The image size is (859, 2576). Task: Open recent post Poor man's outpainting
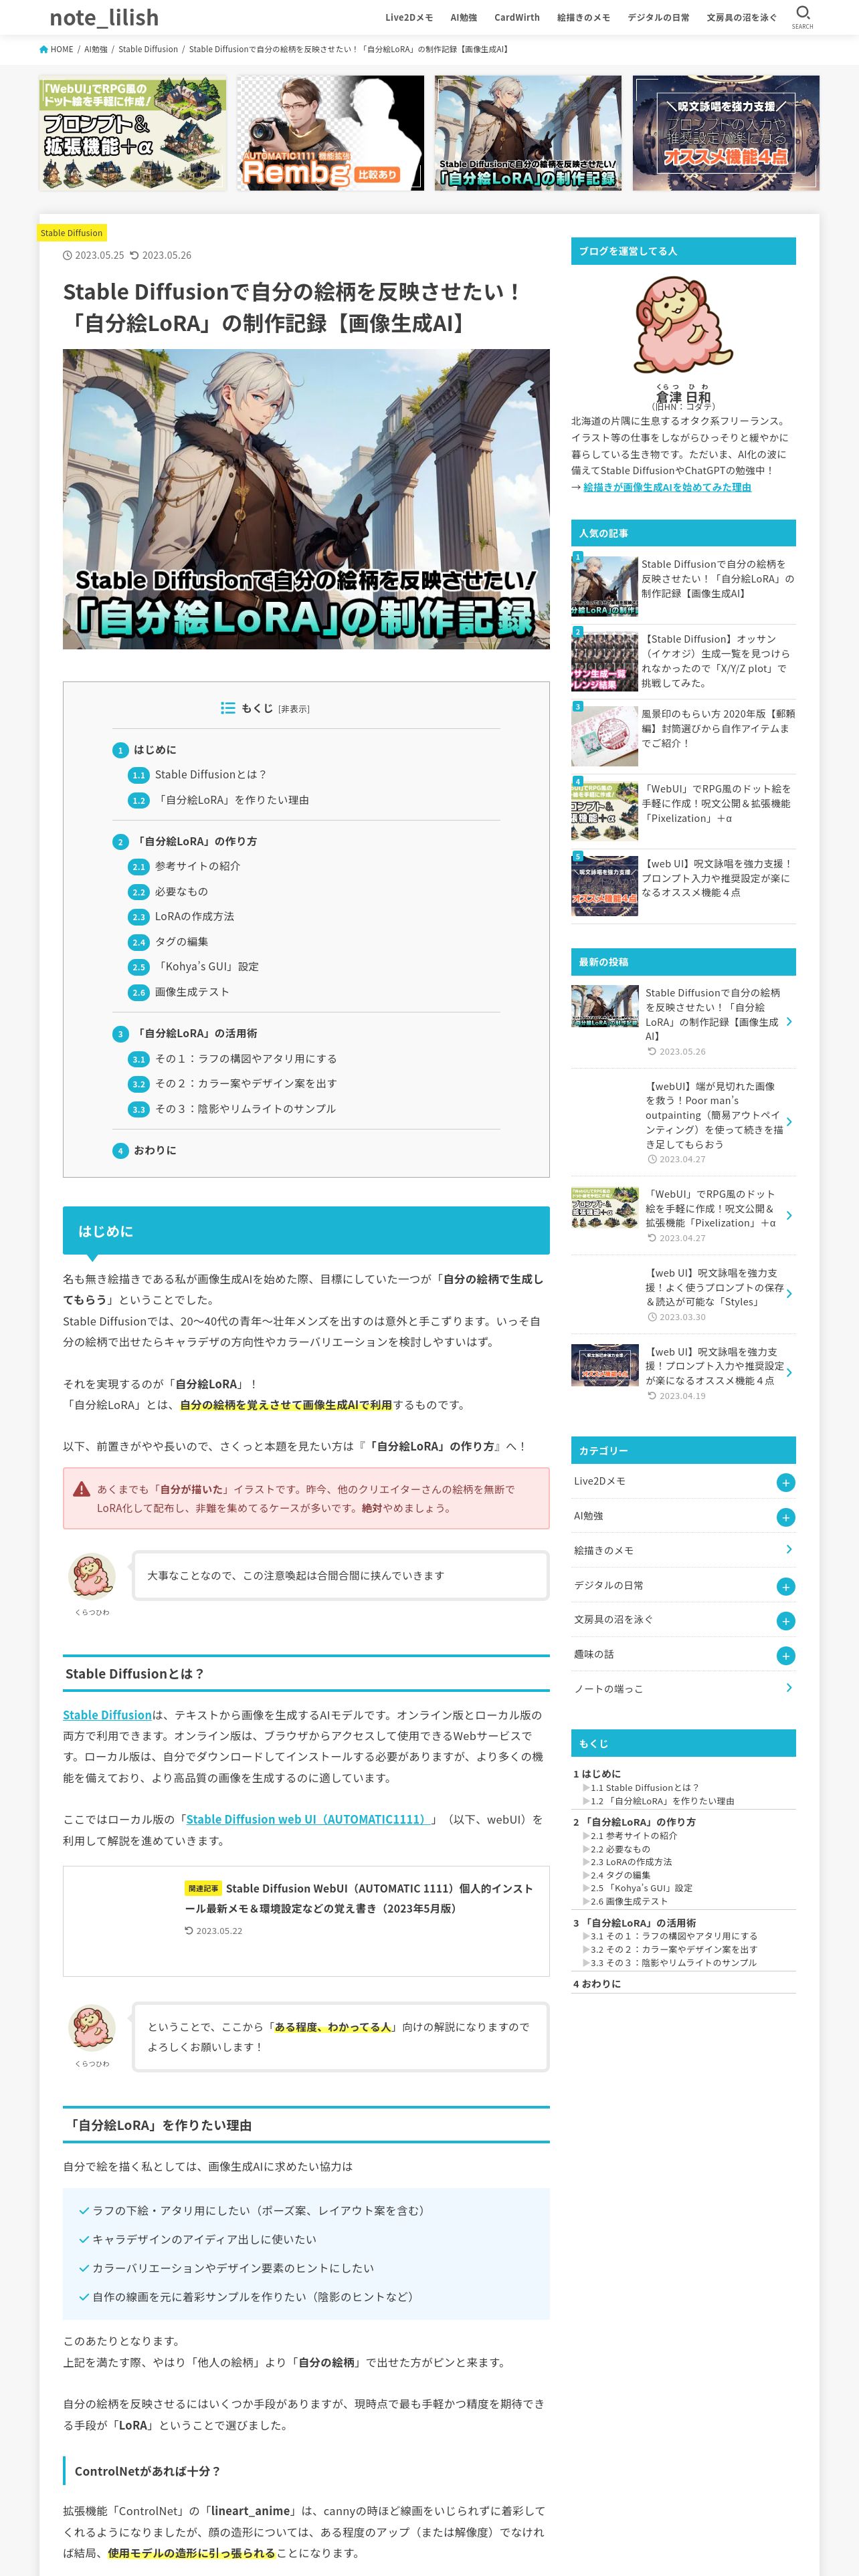[683, 1122]
